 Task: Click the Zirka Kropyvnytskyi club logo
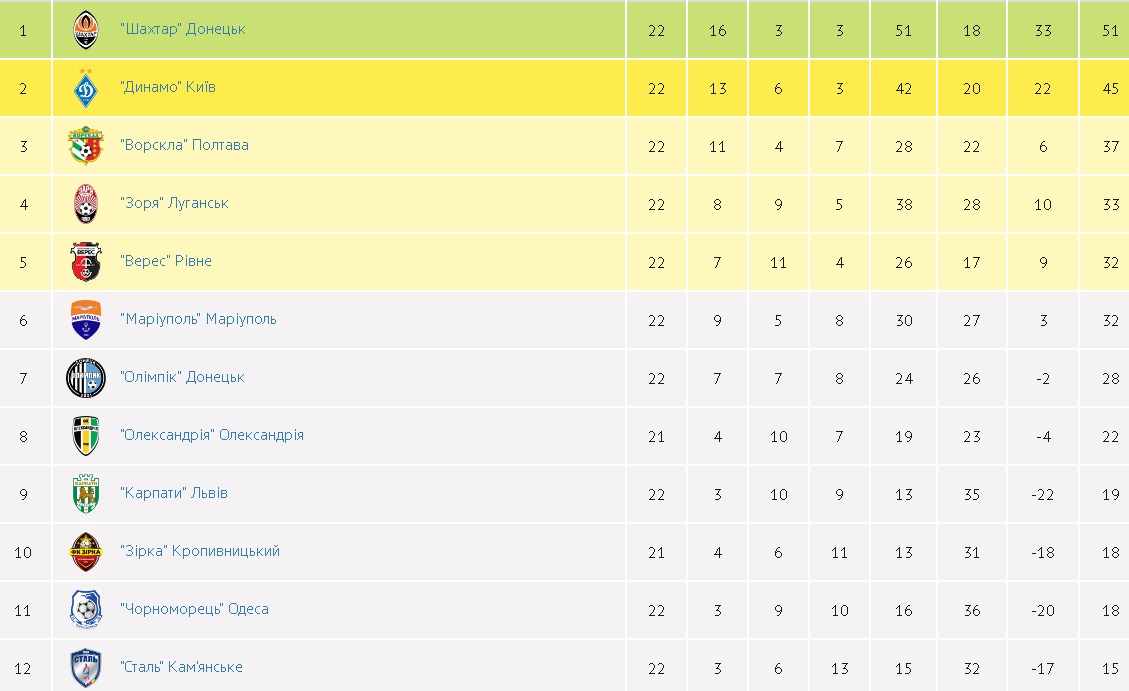point(86,552)
